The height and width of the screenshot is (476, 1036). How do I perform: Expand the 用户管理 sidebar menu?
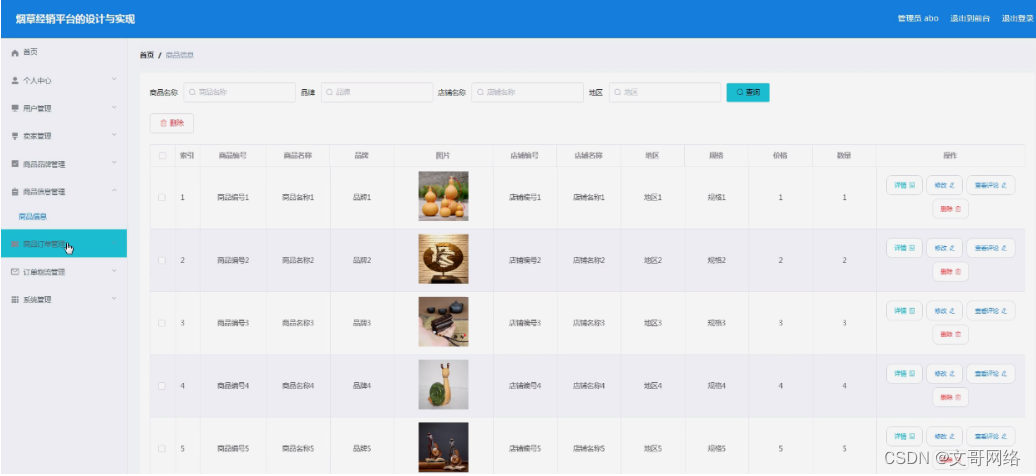point(63,108)
